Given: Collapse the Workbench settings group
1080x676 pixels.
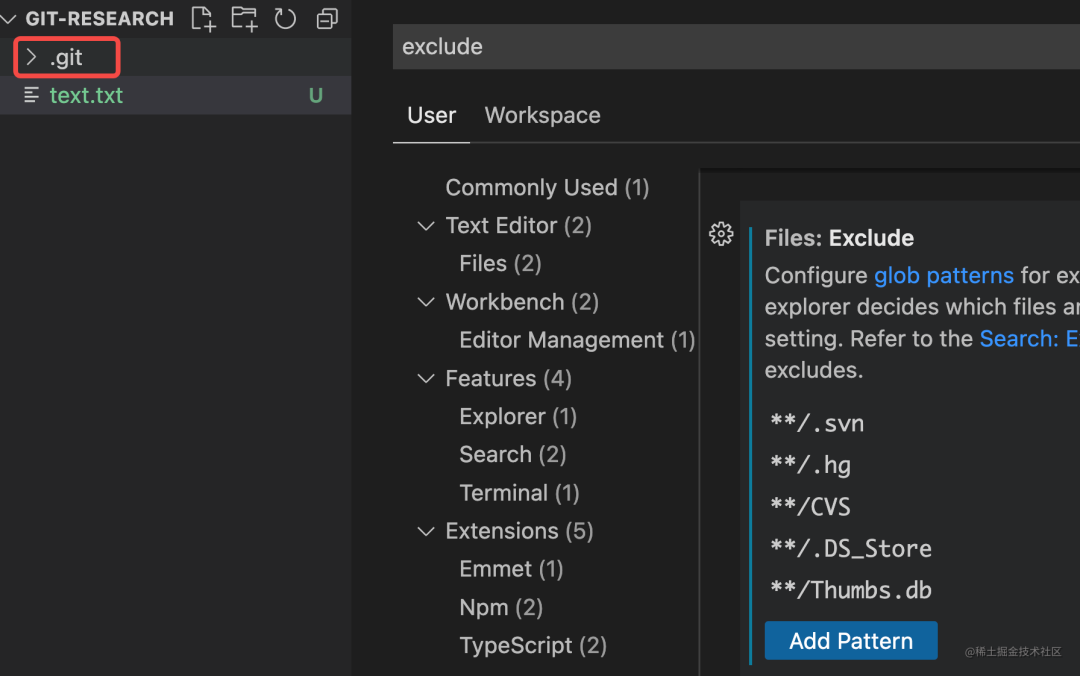Looking at the screenshot, I should (x=426, y=302).
